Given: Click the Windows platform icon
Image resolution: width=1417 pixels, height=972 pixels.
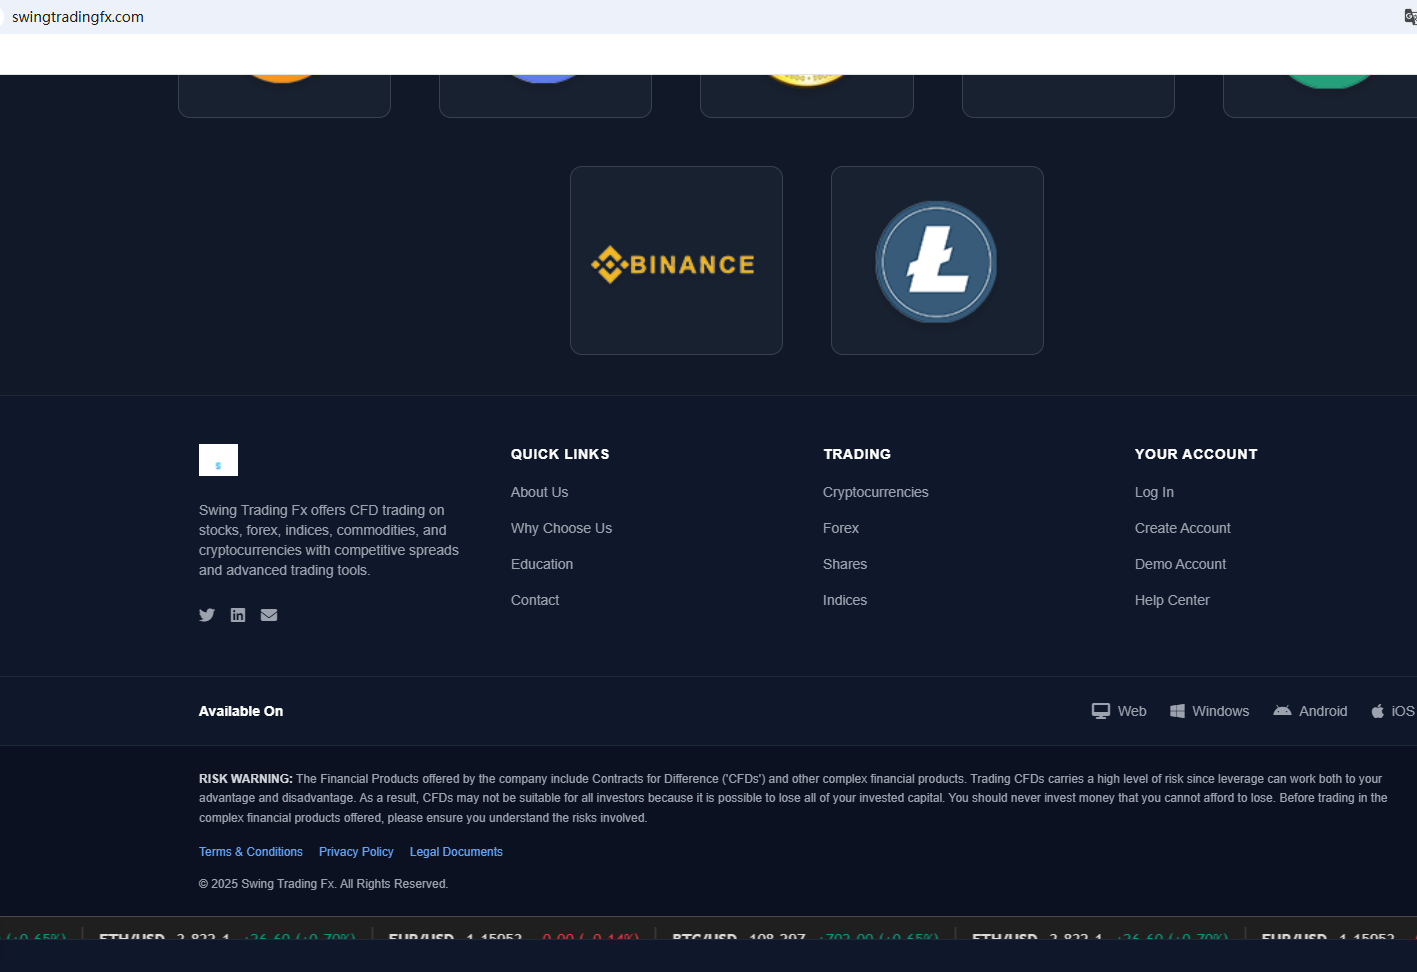Looking at the screenshot, I should pyautogui.click(x=1178, y=711).
